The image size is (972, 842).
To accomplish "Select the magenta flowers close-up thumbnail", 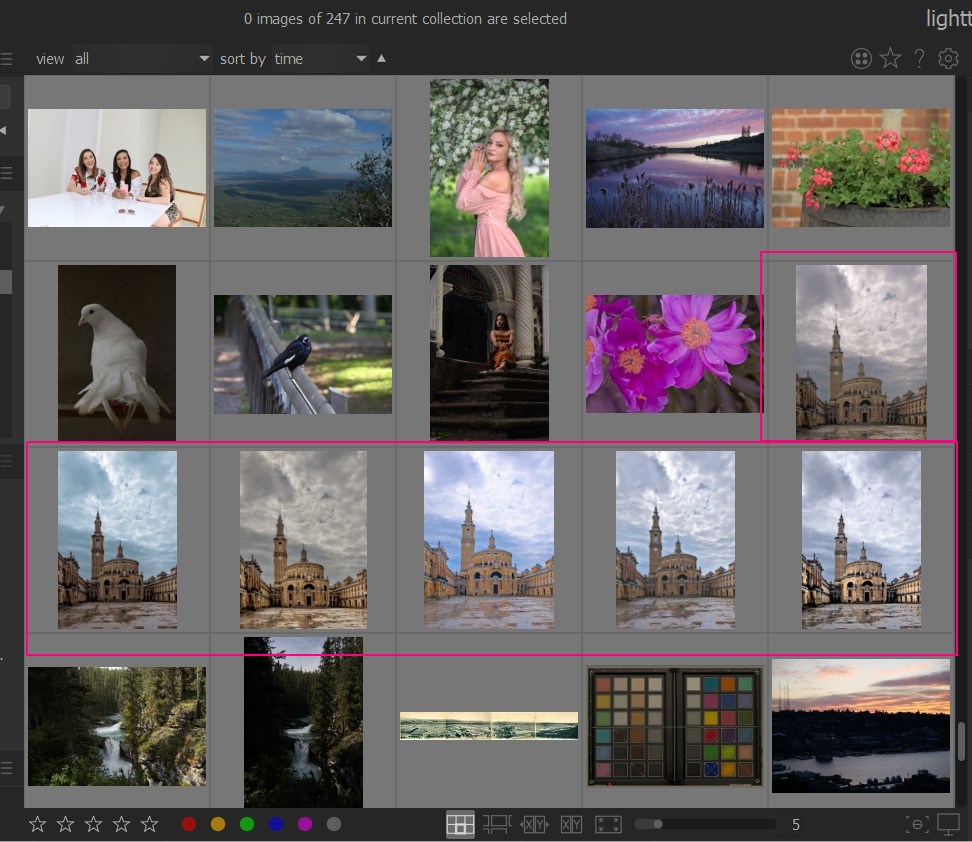I will click(x=674, y=354).
